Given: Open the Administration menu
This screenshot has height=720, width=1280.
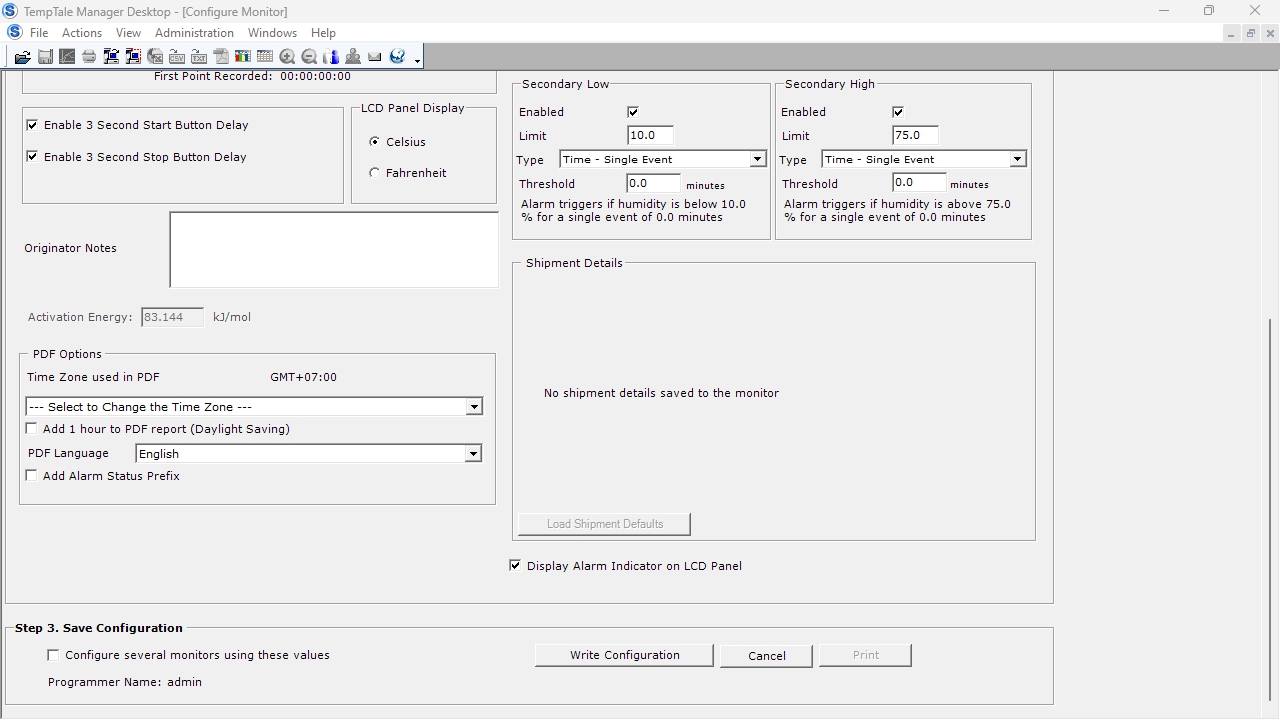Looking at the screenshot, I should (x=194, y=33).
